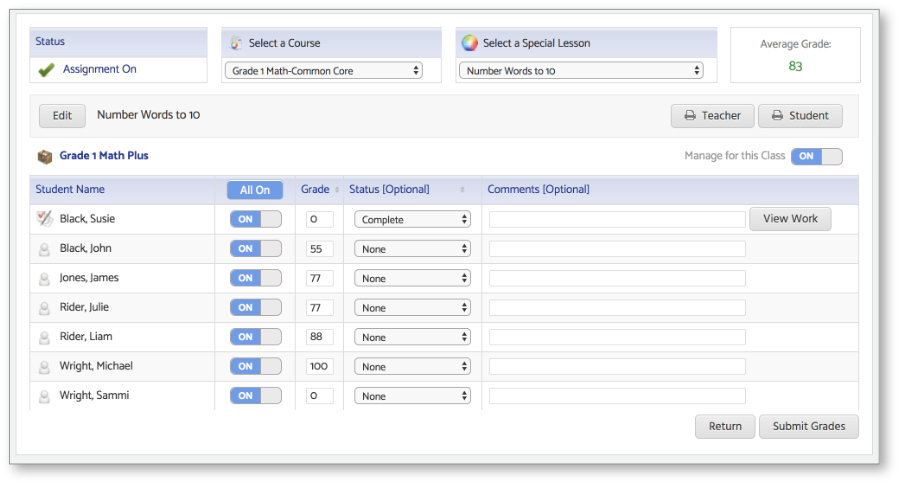Open the Grade 1 Math-Common Core dropdown

click(325, 71)
